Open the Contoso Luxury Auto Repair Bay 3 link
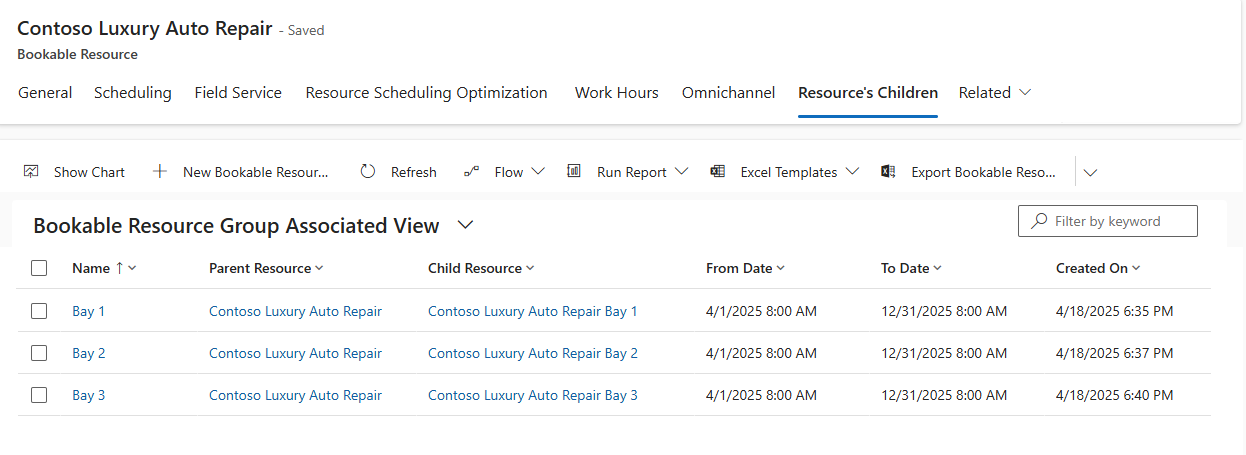Image resolution: width=1246 pixels, height=455 pixels. 532,395
